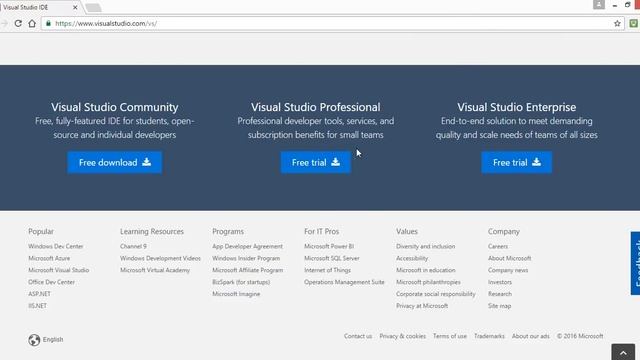
Task: Click the Visual Studio Enterprise heading
Action: [516, 107]
